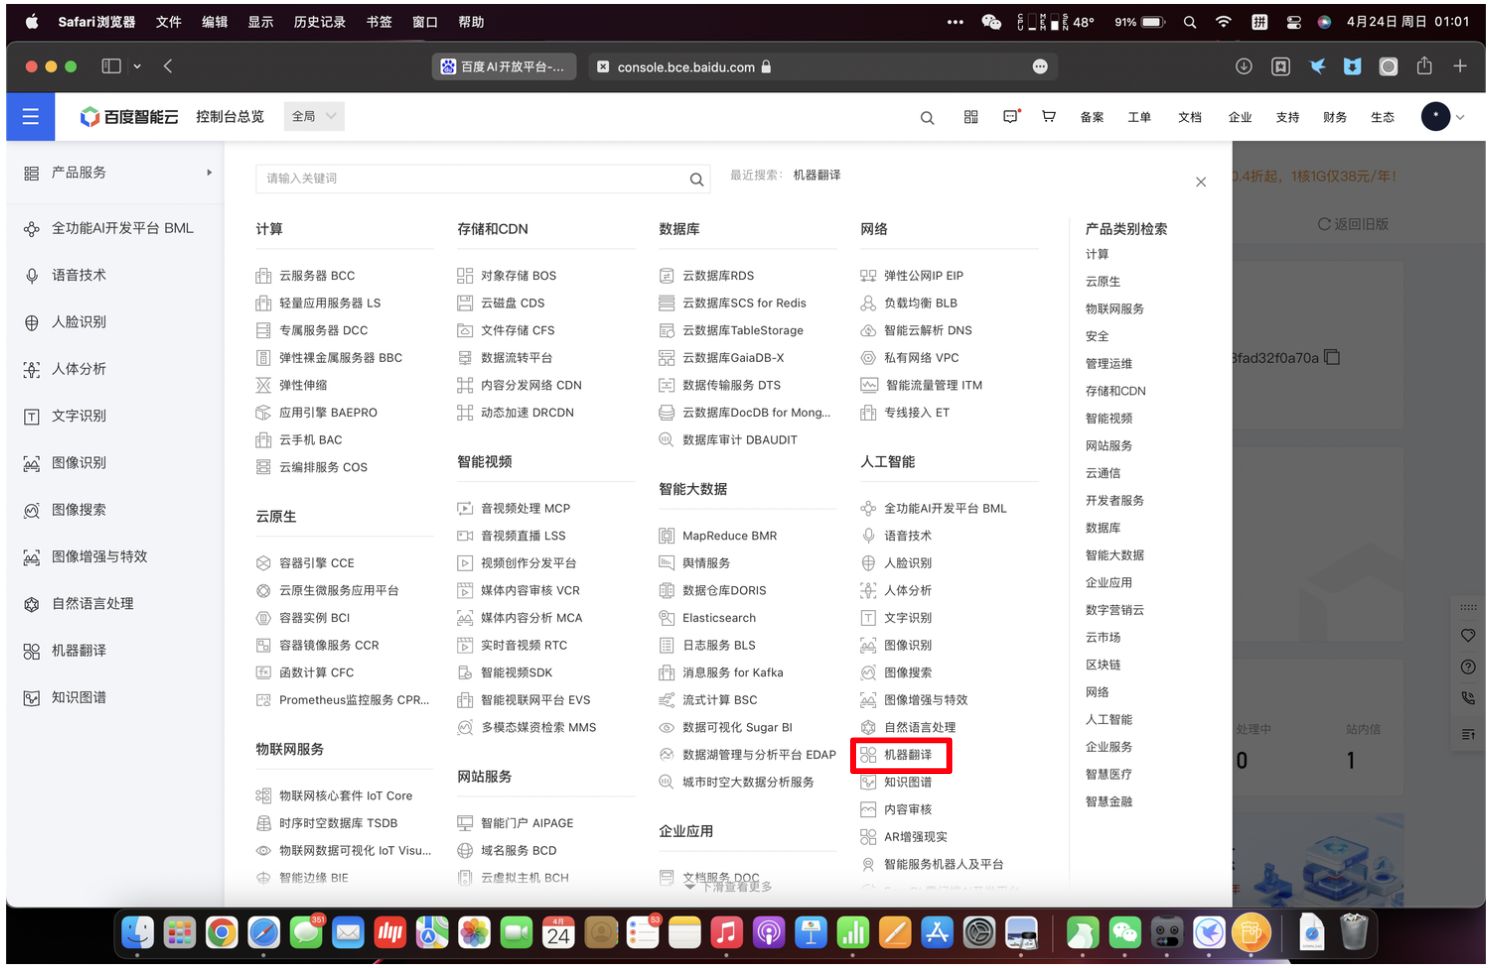This screenshot has width=1491, height=968.
Task: Open 弹性公网IP EIP link
Action: pos(923,276)
